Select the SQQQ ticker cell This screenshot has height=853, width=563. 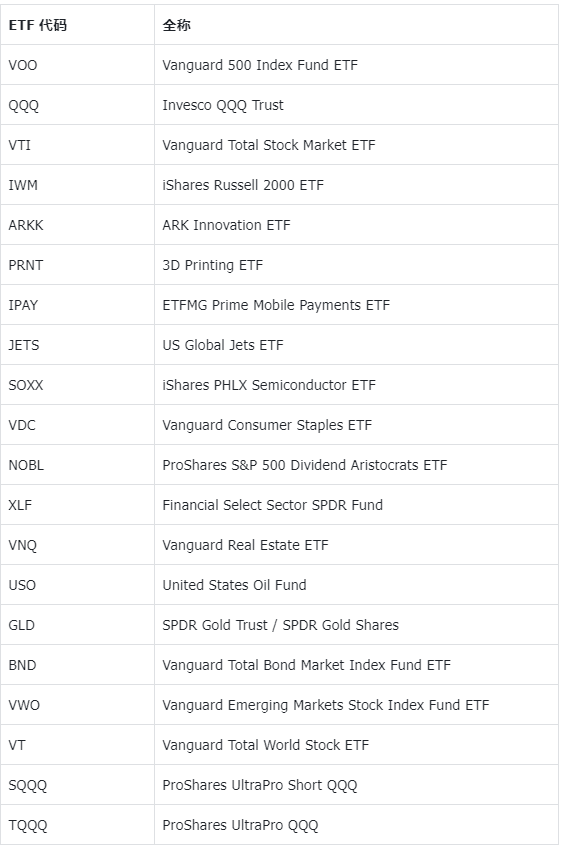(x=77, y=785)
